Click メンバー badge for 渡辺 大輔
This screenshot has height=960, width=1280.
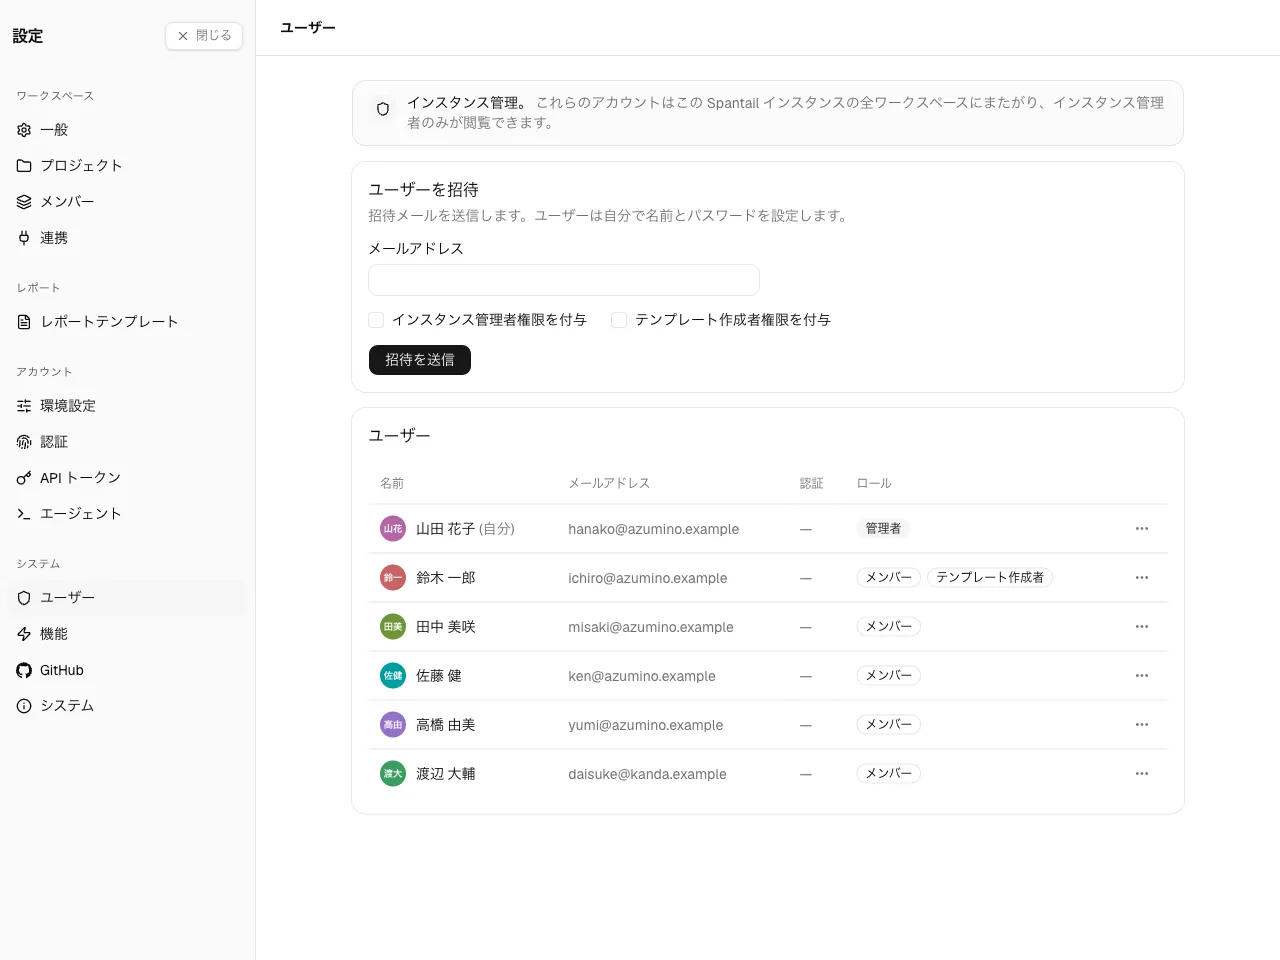(x=888, y=774)
